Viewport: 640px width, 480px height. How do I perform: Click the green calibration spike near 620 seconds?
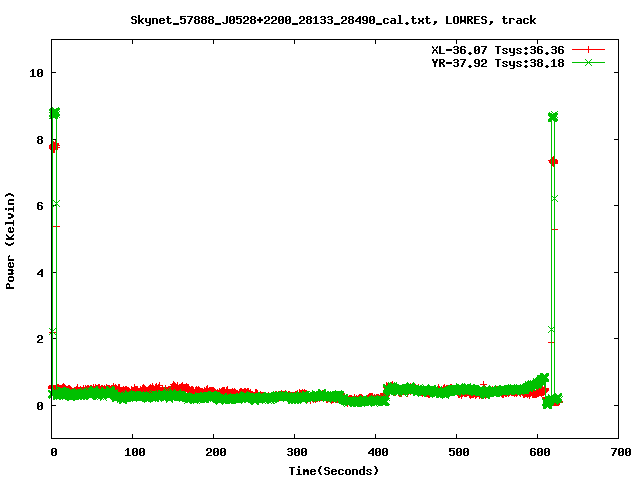(553, 253)
